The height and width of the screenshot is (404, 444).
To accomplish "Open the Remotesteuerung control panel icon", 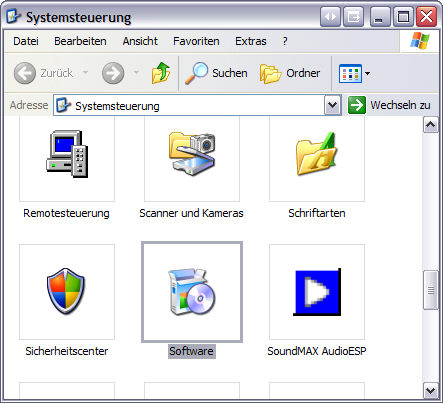I will pos(67,154).
